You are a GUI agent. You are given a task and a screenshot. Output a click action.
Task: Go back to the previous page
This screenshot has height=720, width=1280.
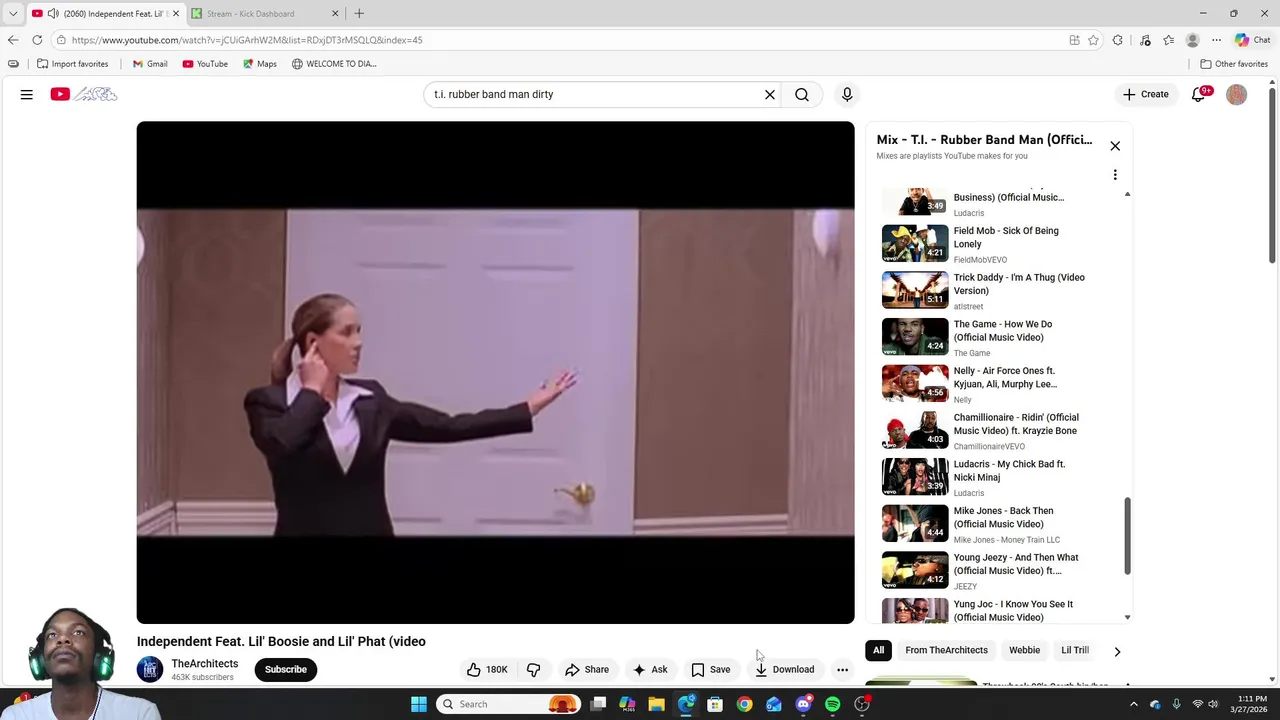(12, 40)
